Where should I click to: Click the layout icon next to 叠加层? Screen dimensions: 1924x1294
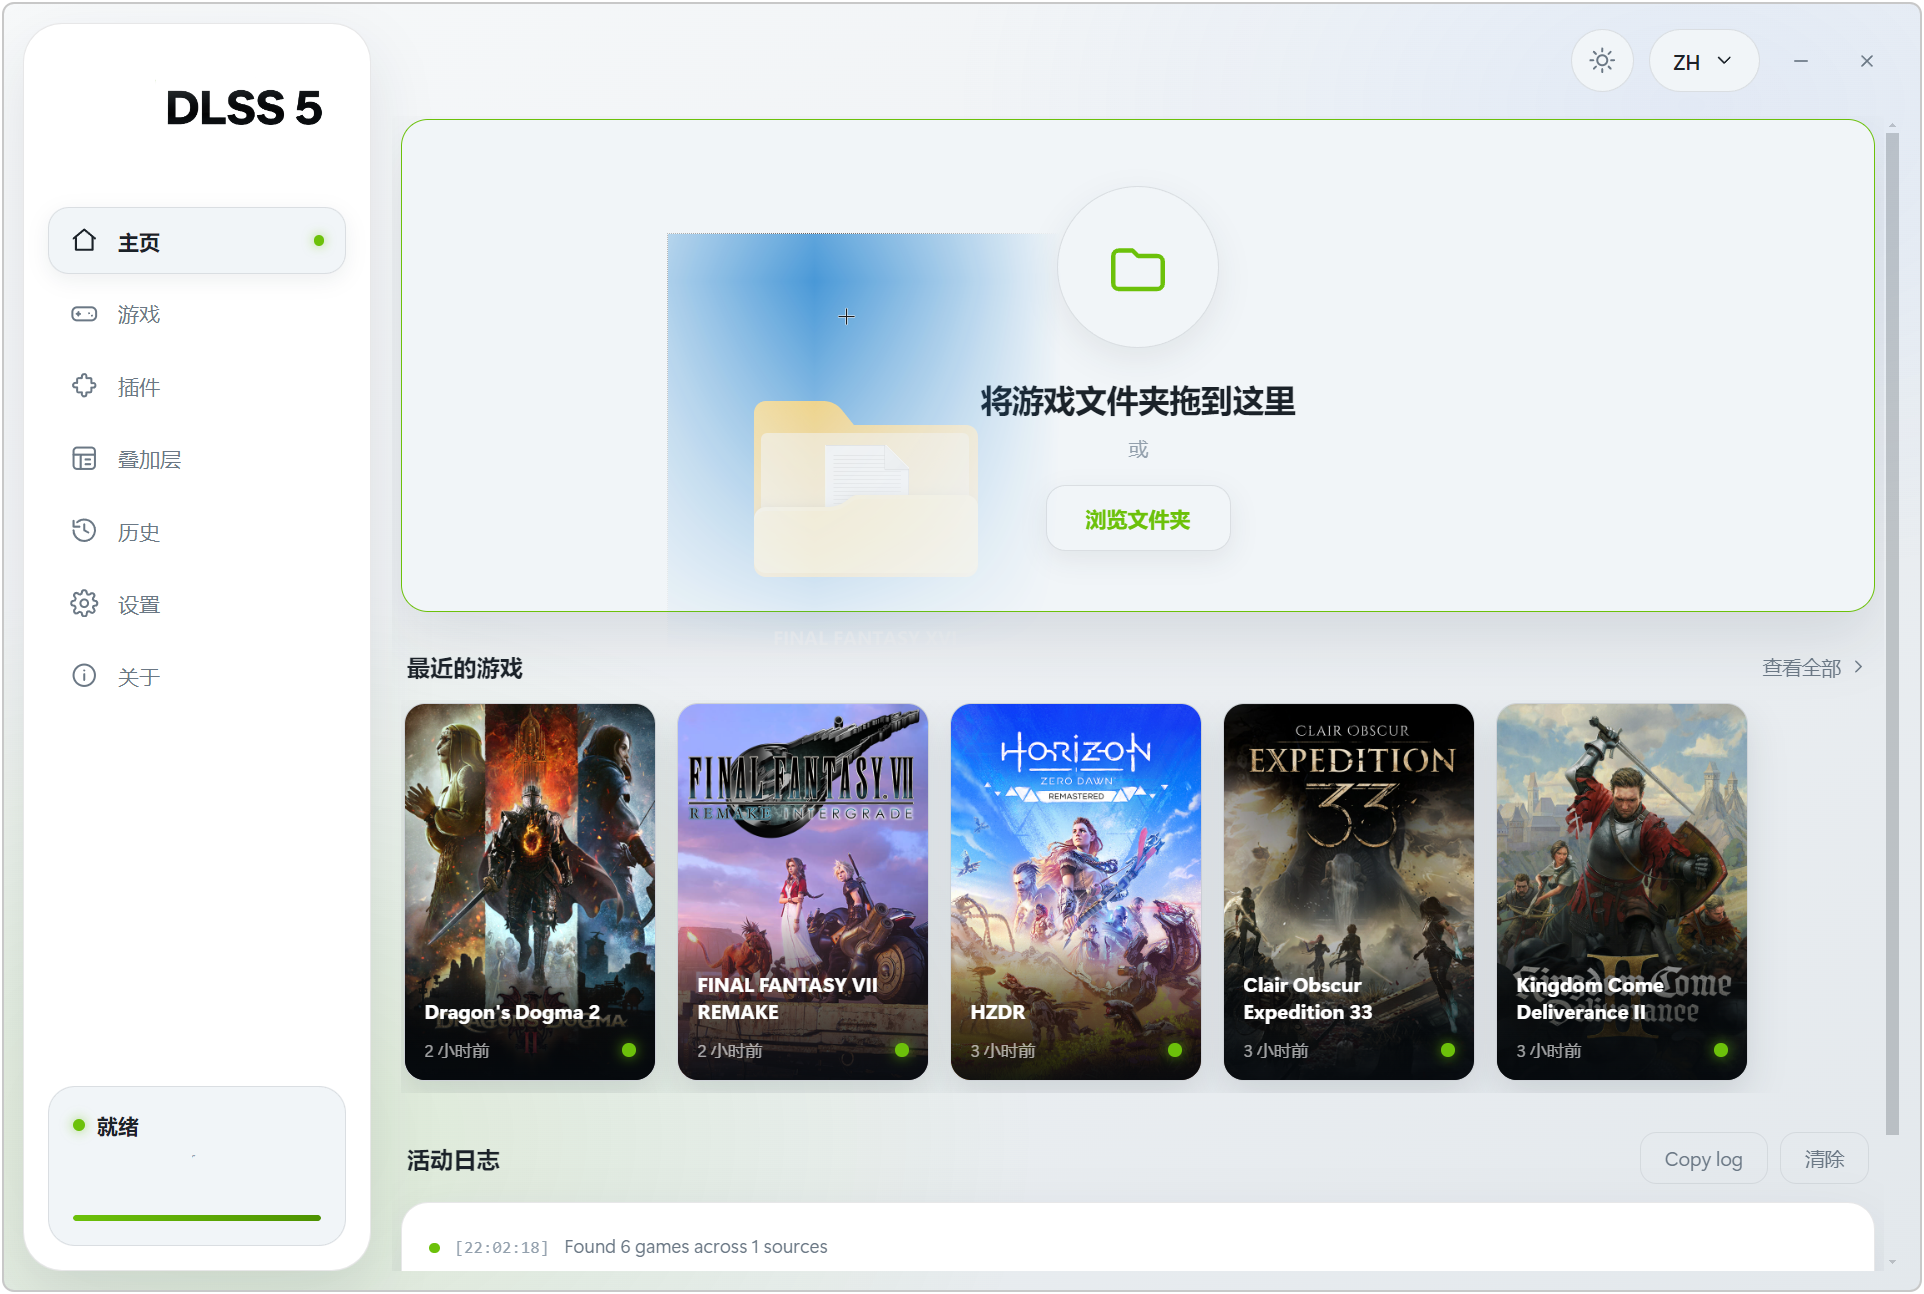tap(84, 459)
